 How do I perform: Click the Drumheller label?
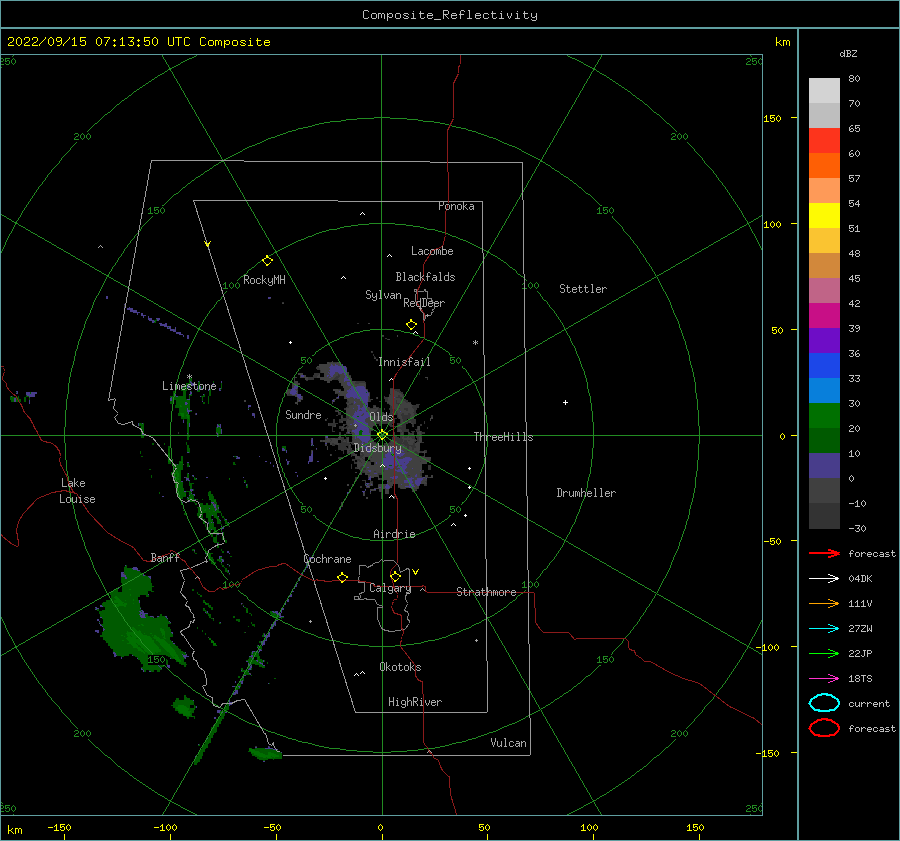[x=586, y=493]
